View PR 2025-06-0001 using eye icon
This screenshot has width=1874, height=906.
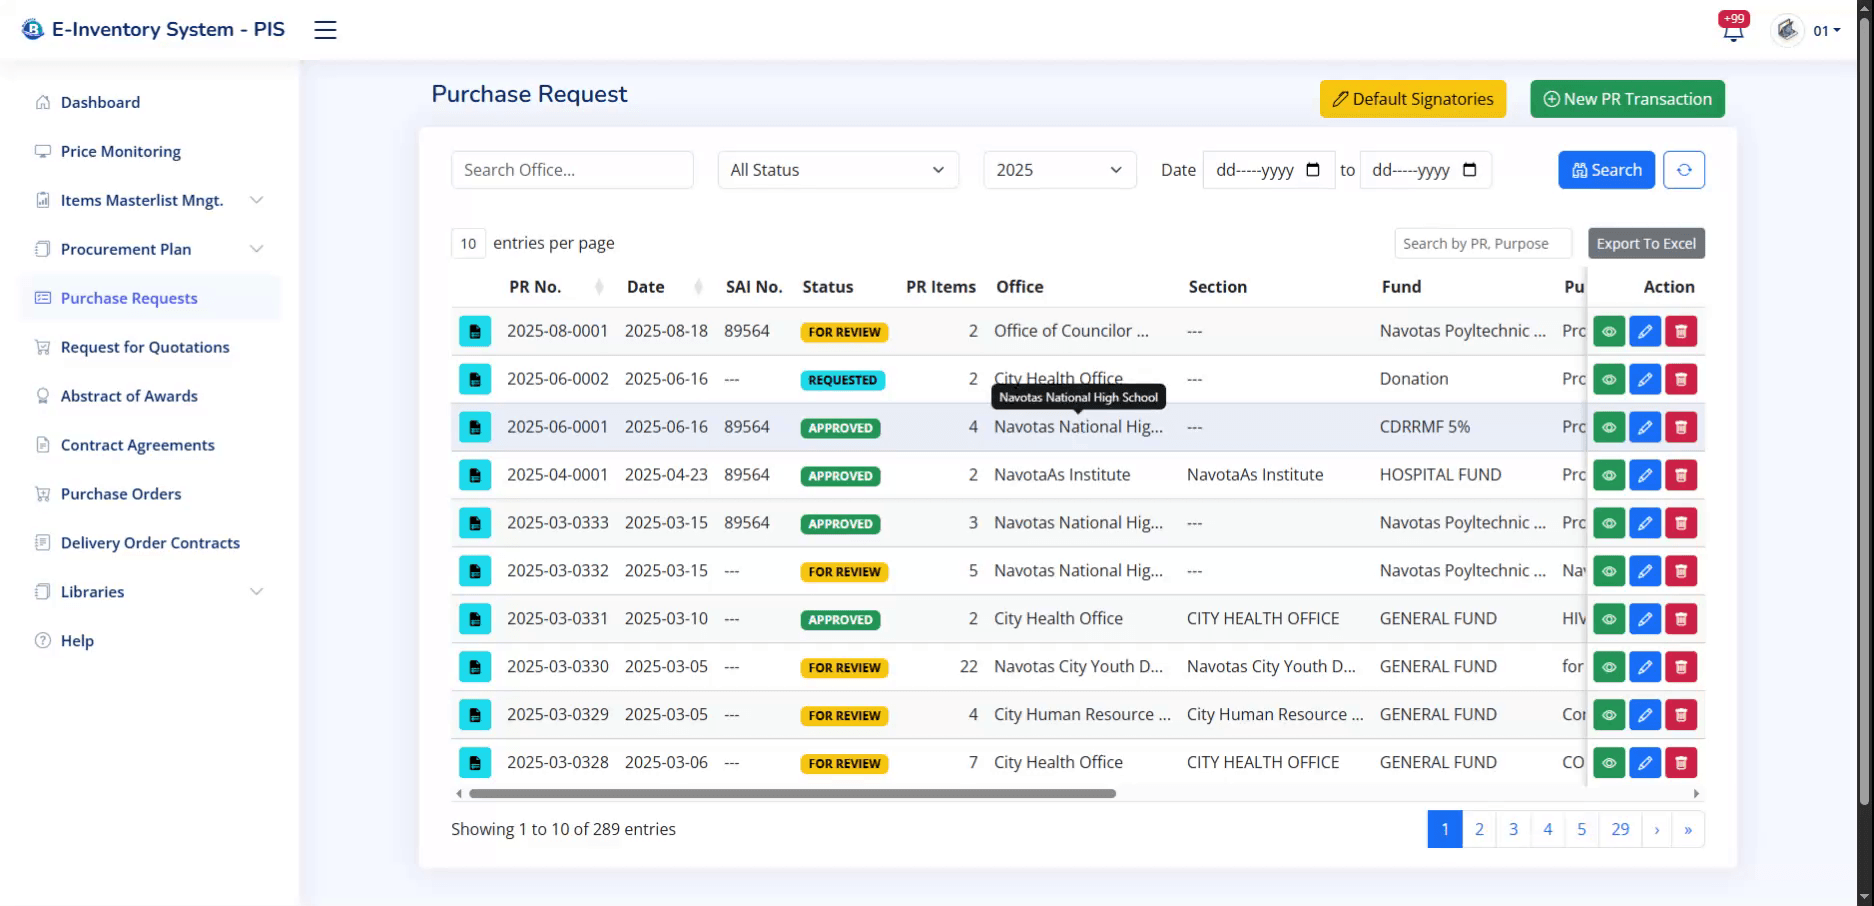(x=1609, y=427)
